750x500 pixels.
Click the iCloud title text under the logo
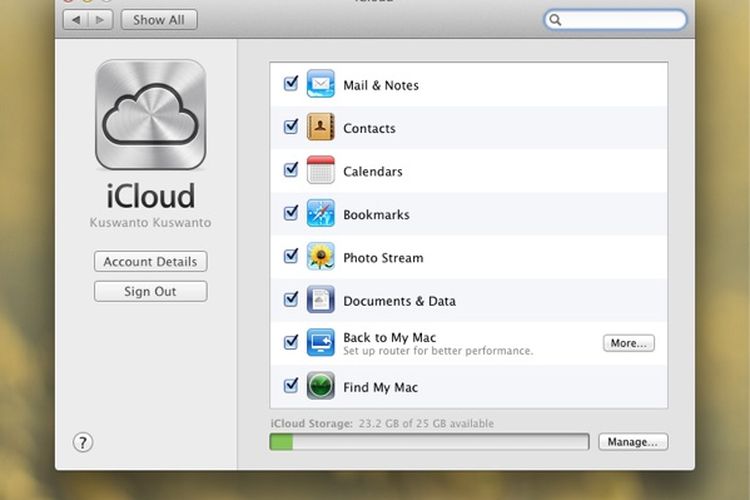point(151,196)
